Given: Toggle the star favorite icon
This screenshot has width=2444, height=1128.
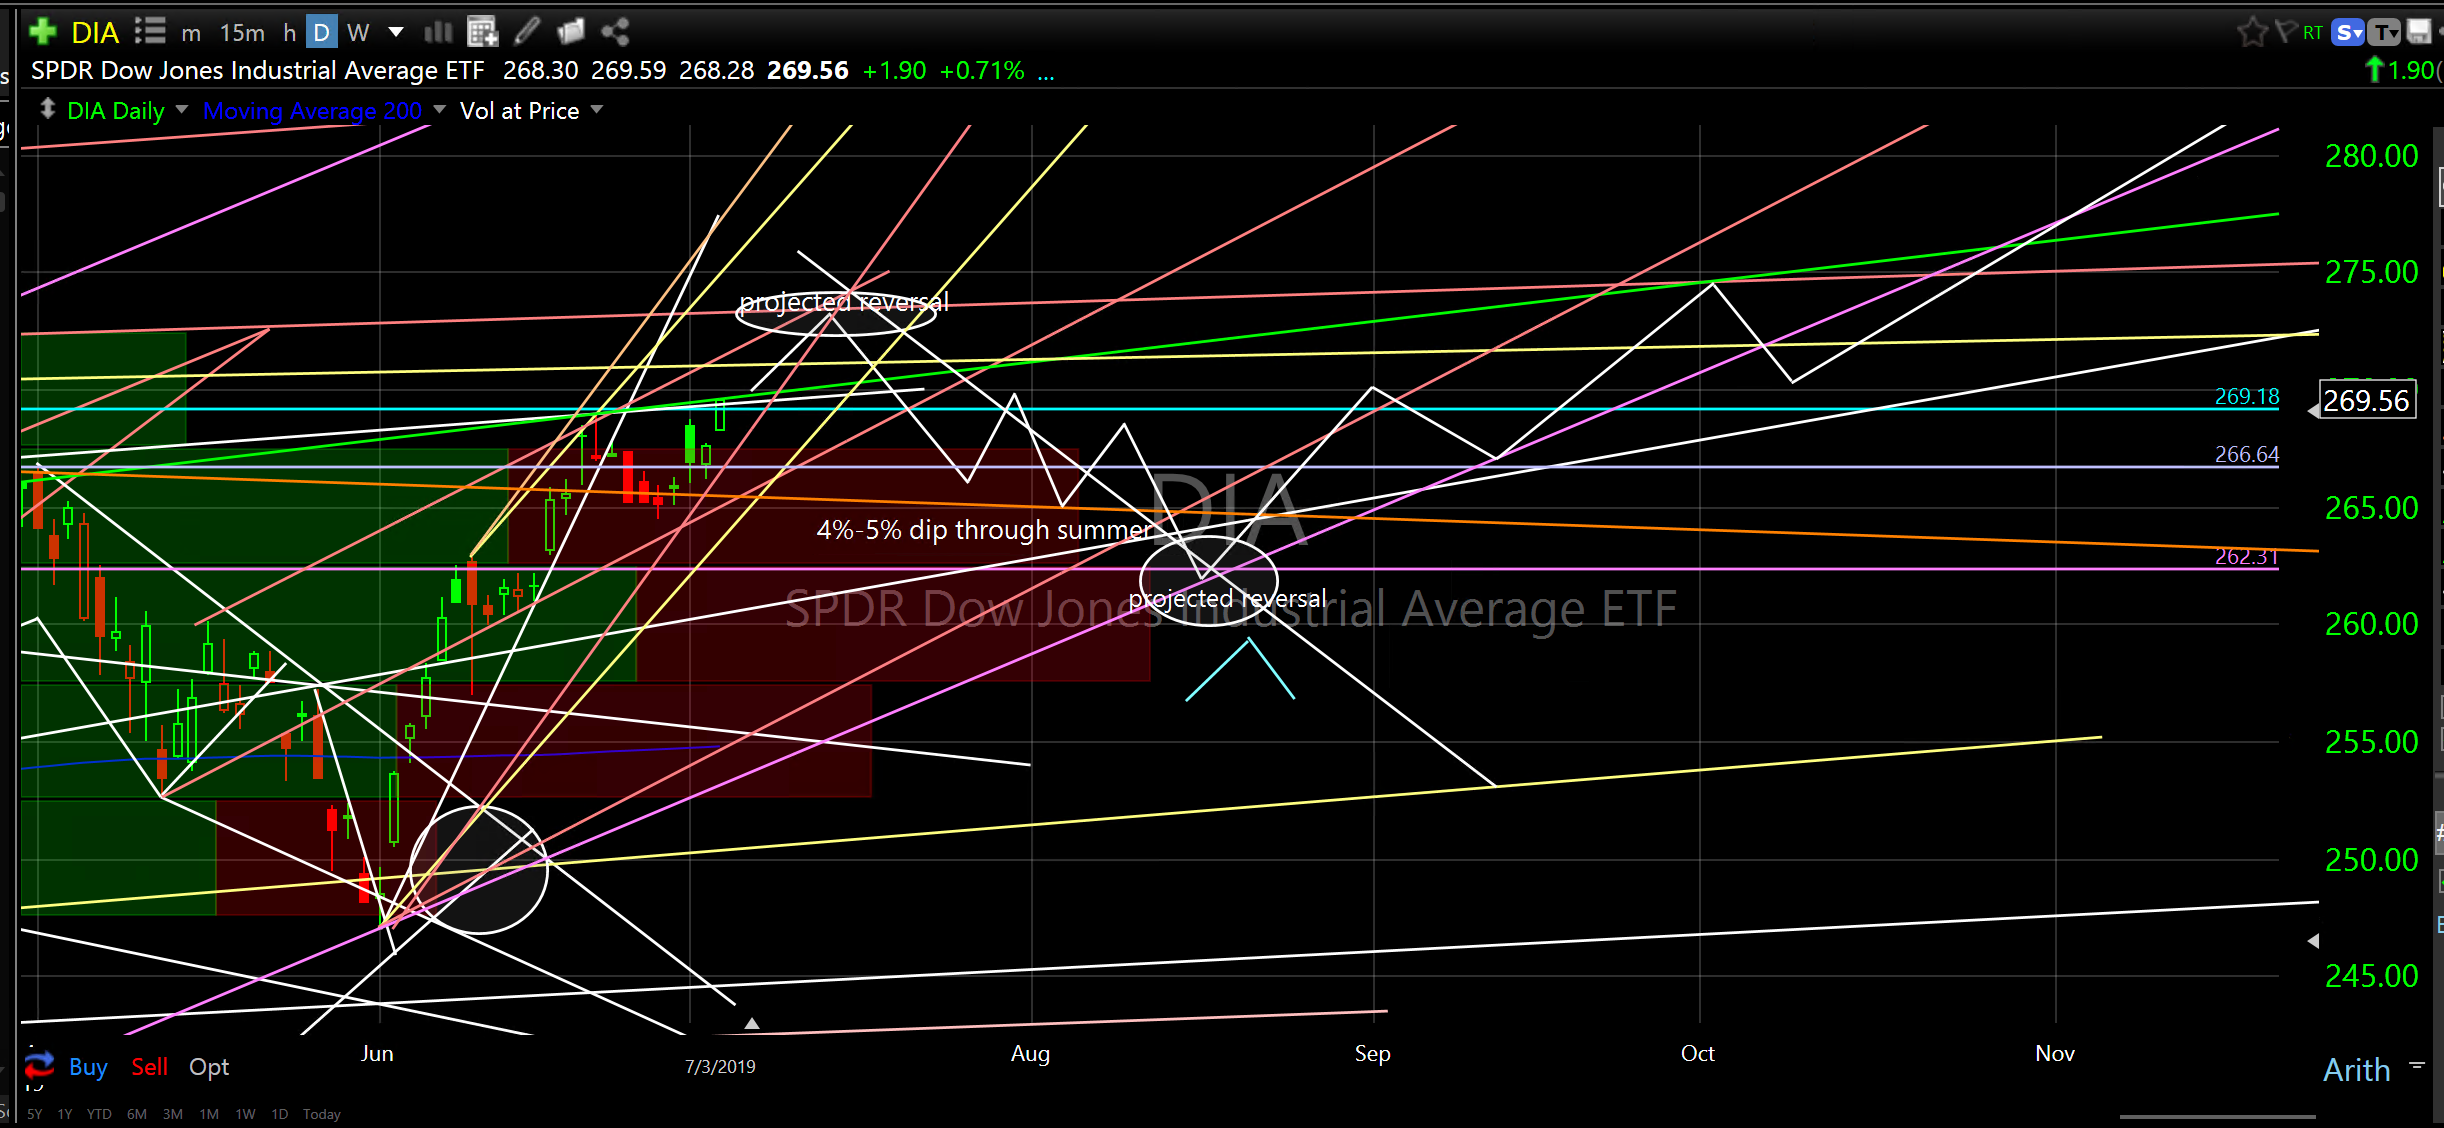Looking at the screenshot, I should 2252,32.
